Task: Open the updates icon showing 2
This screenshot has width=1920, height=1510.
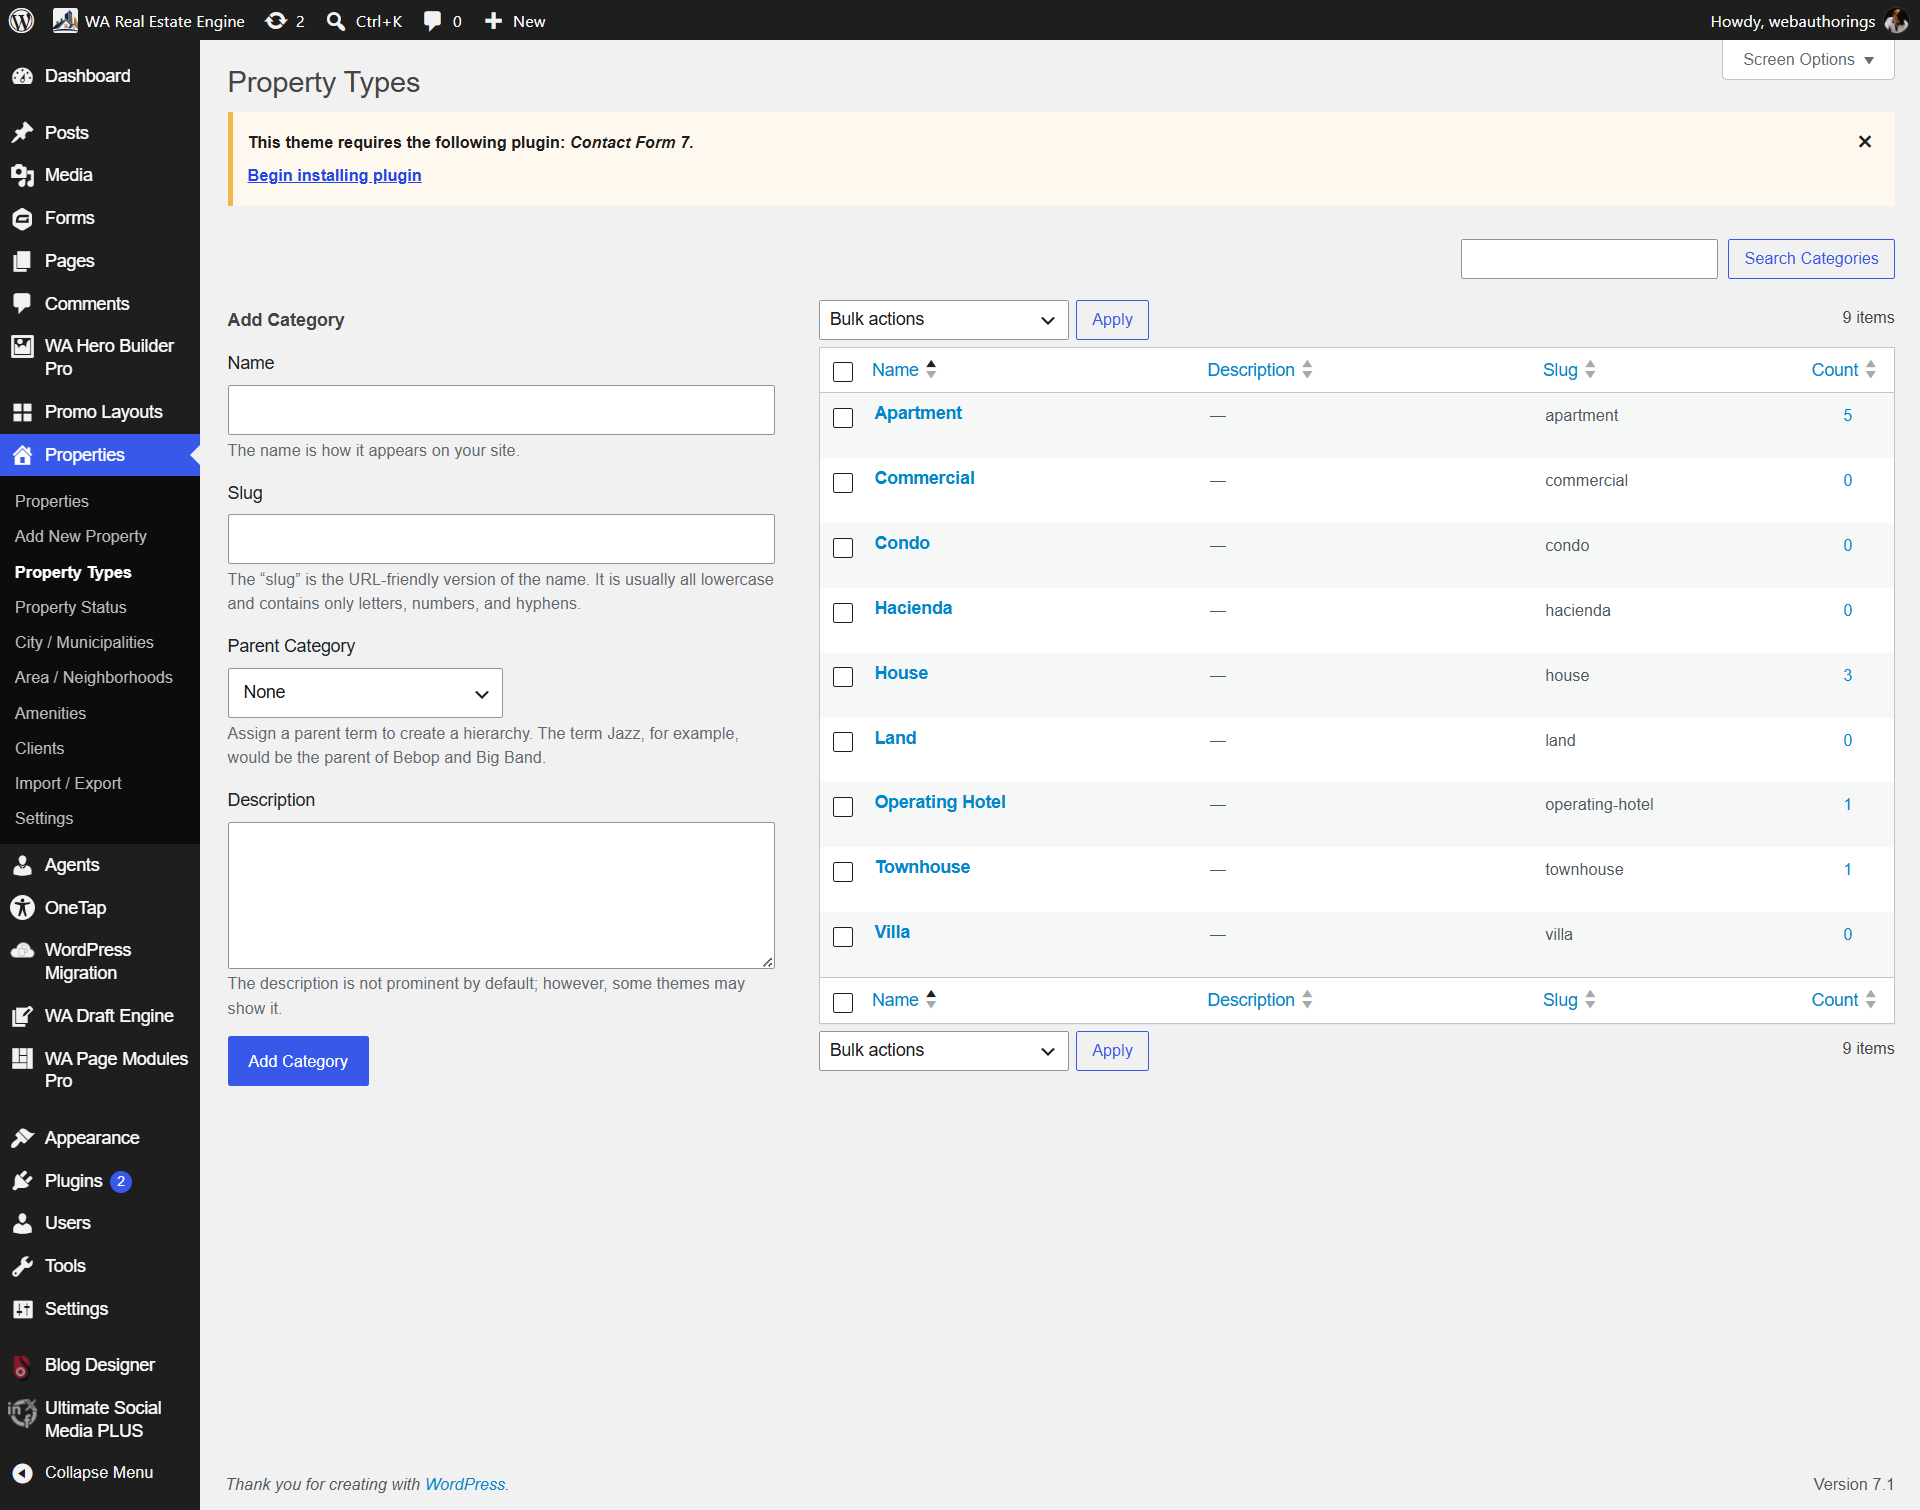Action: point(285,21)
